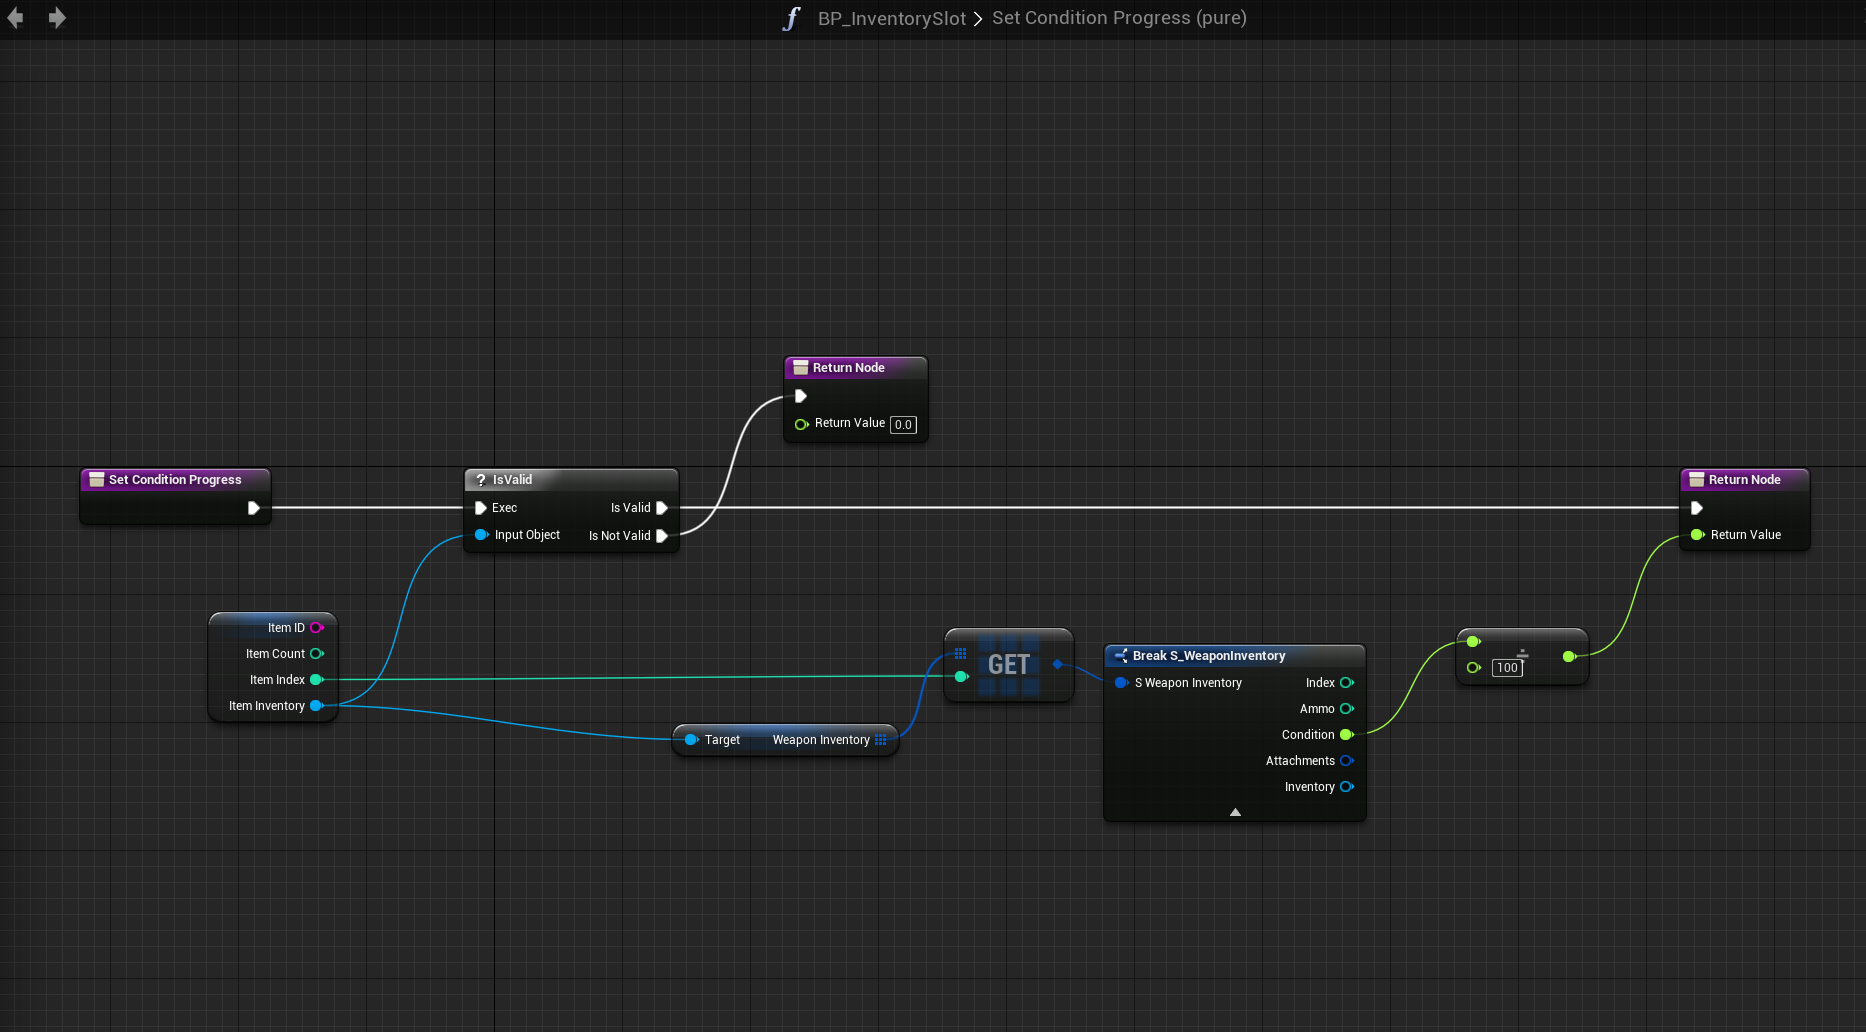1866x1032 pixels.
Task: Click the Item ID output pin
Action: [316, 628]
